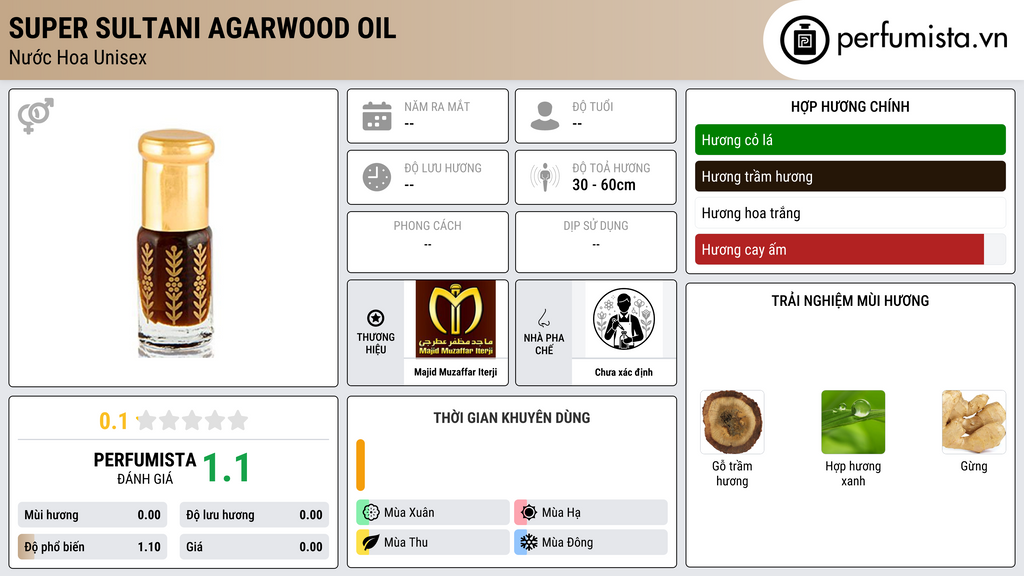This screenshot has height=576, width=1024.
Task: Click the SUPER SULTANI AGARWOOD OIL title
Action: point(202,28)
